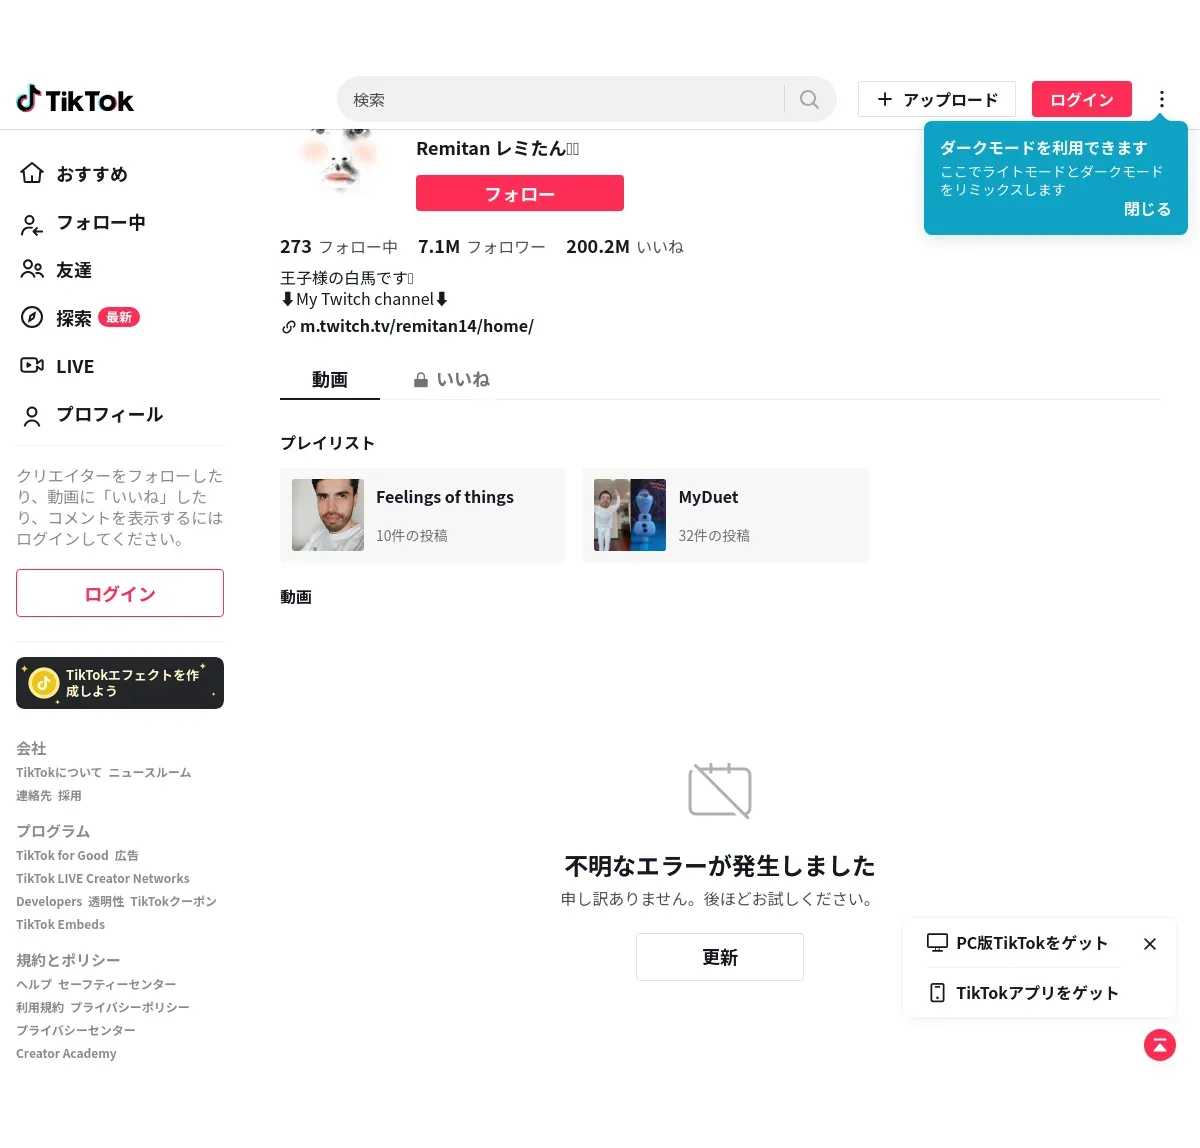Open the MyDuet playlist thumbnail
Image resolution: width=1200 pixels, height=1148 pixels.
click(x=630, y=515)
